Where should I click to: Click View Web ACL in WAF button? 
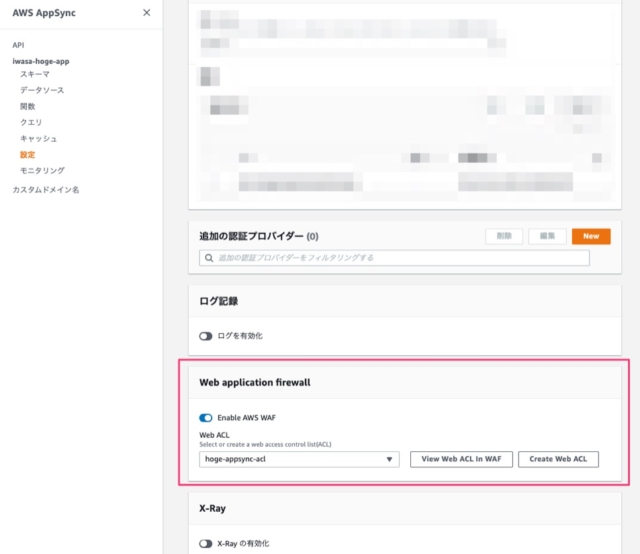[x=461, y=459]
